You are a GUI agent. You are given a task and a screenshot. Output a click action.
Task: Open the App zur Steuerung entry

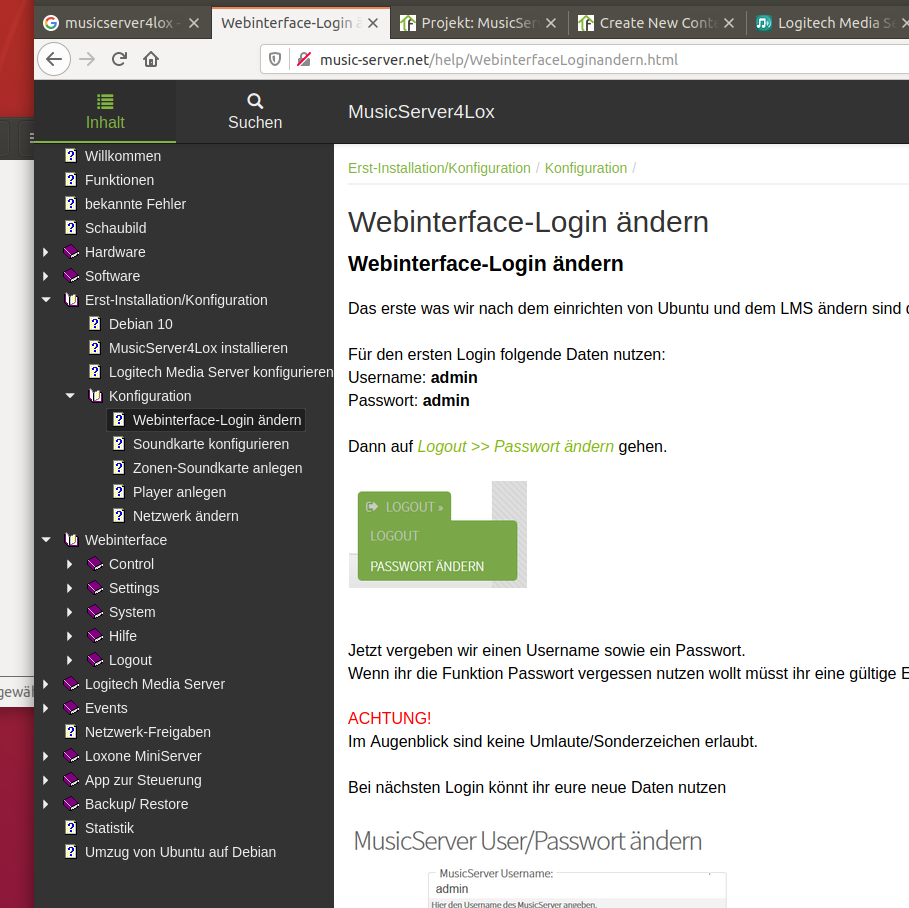click(143, 780)
